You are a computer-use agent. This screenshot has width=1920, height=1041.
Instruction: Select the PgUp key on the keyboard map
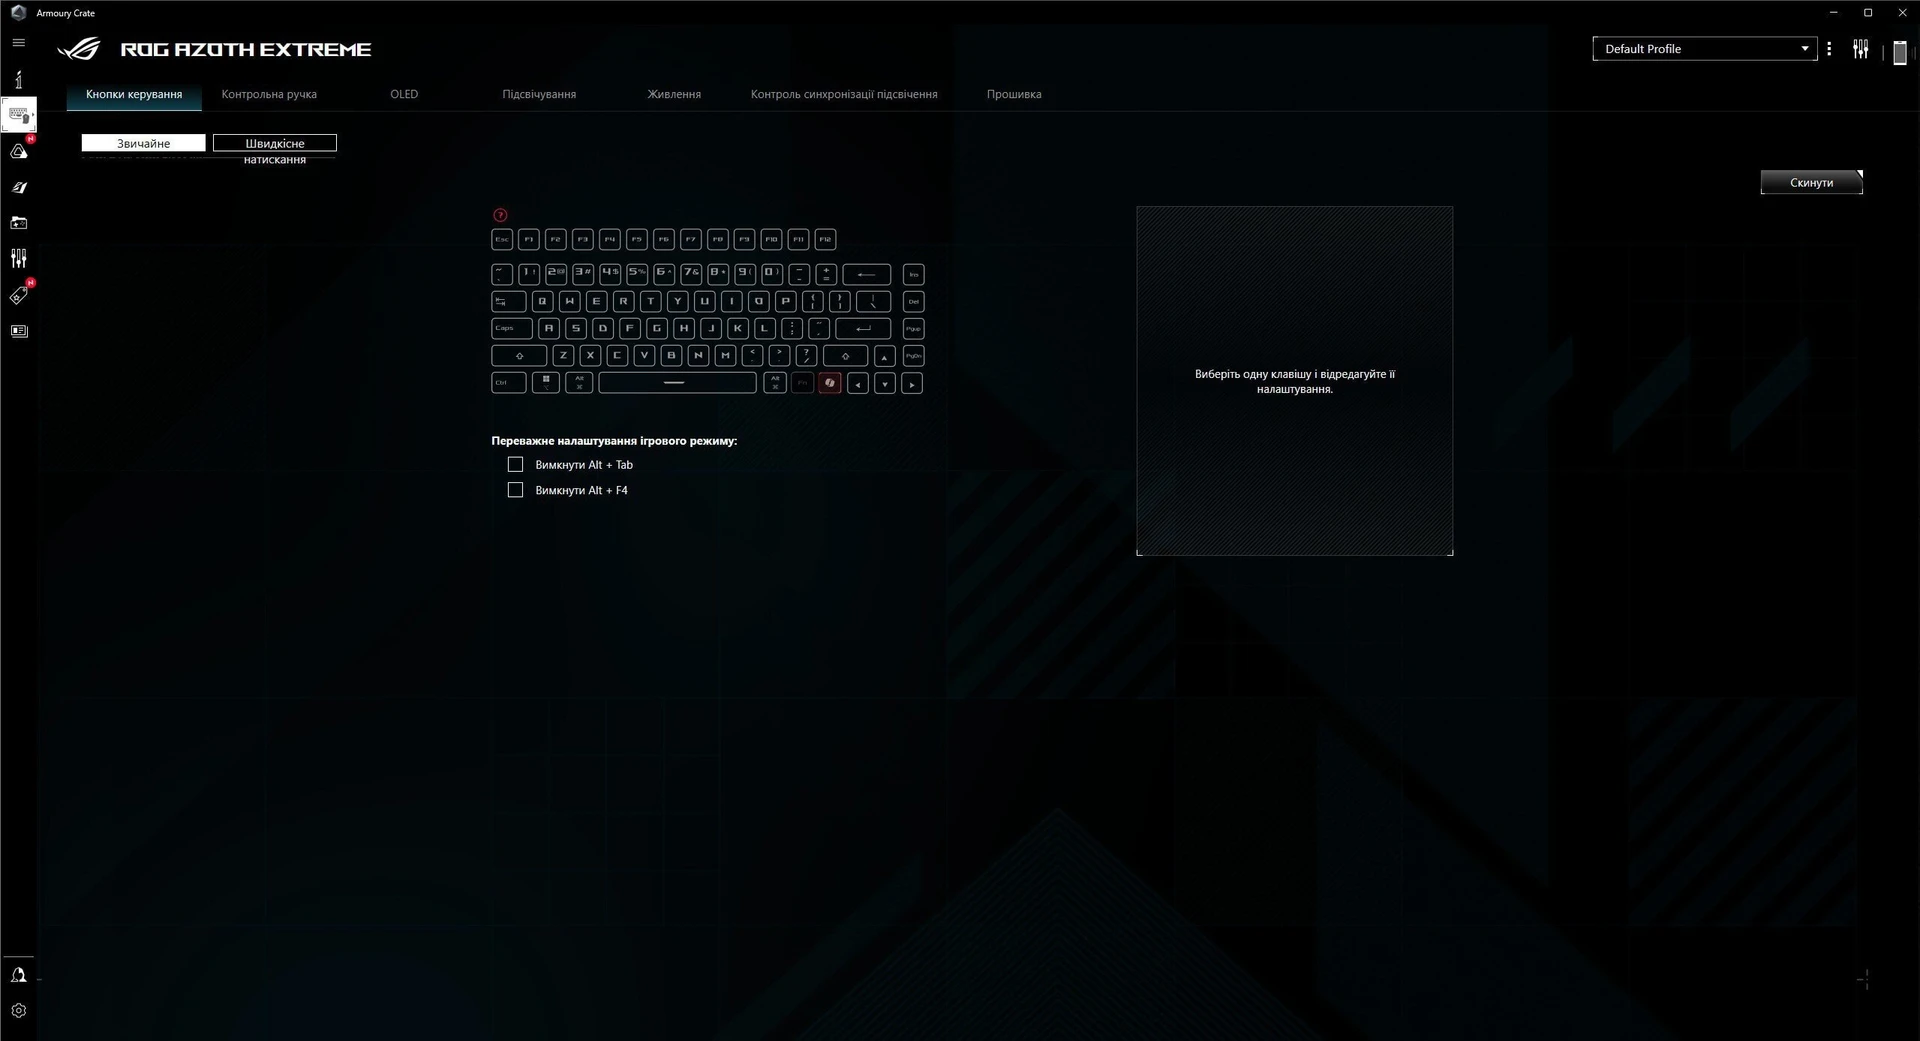[x=913, y=328]
